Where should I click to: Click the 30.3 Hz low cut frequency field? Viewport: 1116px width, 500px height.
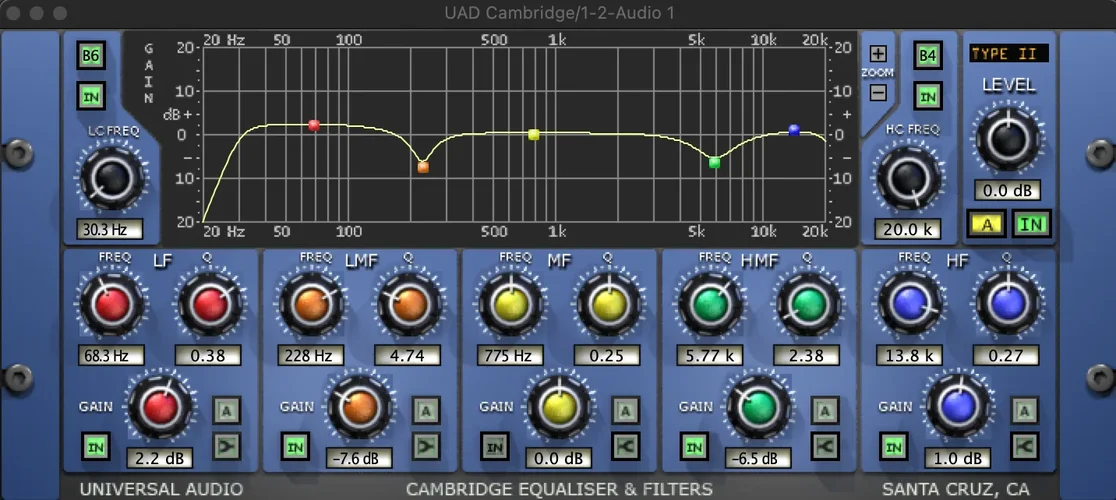pos(110,229)
